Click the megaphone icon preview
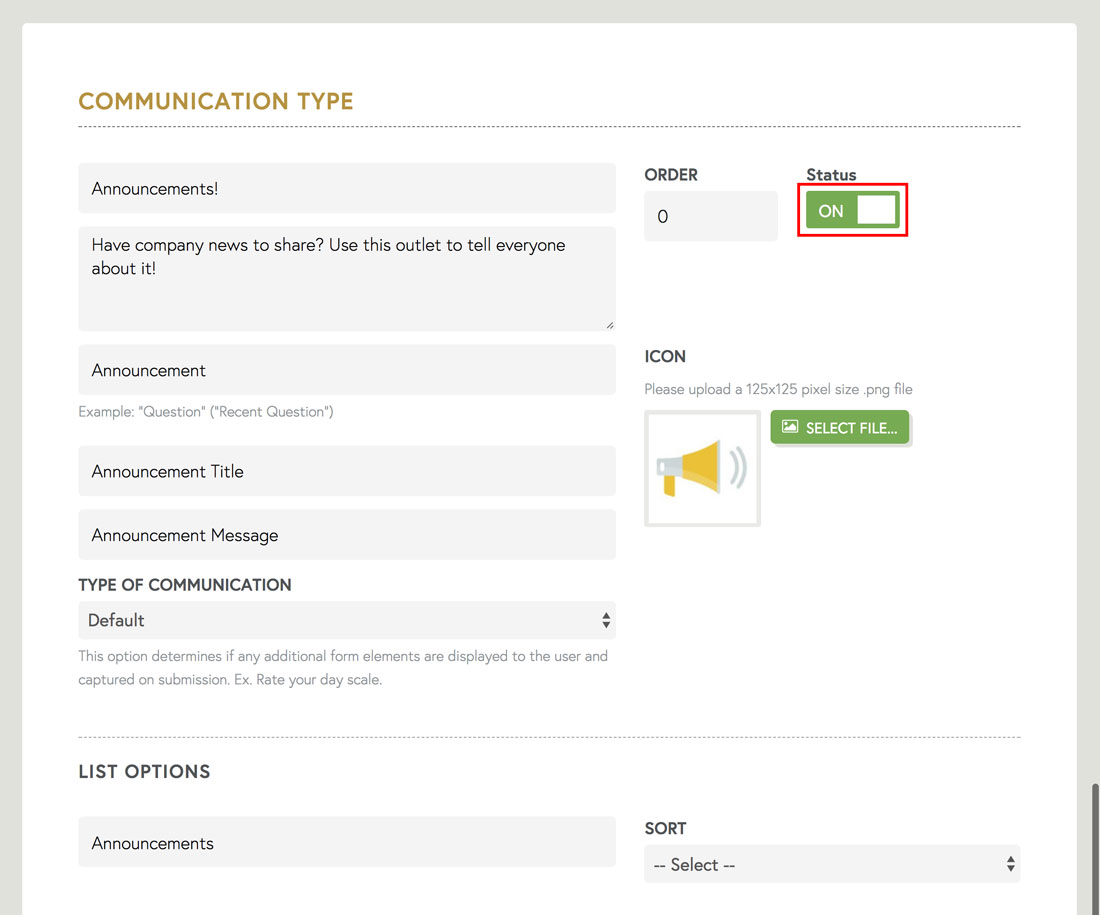The image size is (1100, 915). [702, 468]
